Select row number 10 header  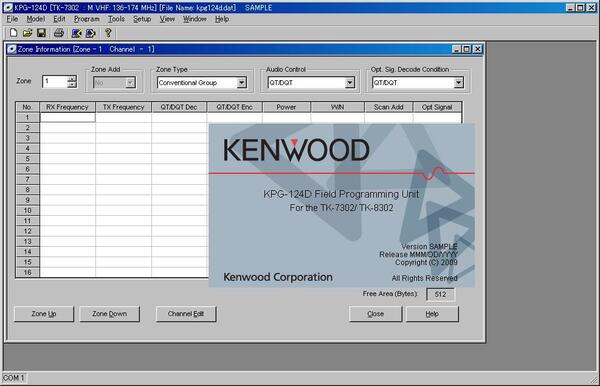coord(28,210)
